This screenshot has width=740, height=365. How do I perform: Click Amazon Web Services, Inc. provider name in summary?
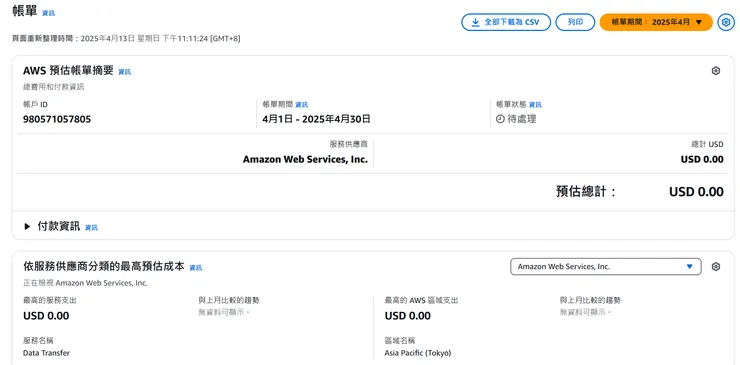pyautogui.click(x=305, y=159)
